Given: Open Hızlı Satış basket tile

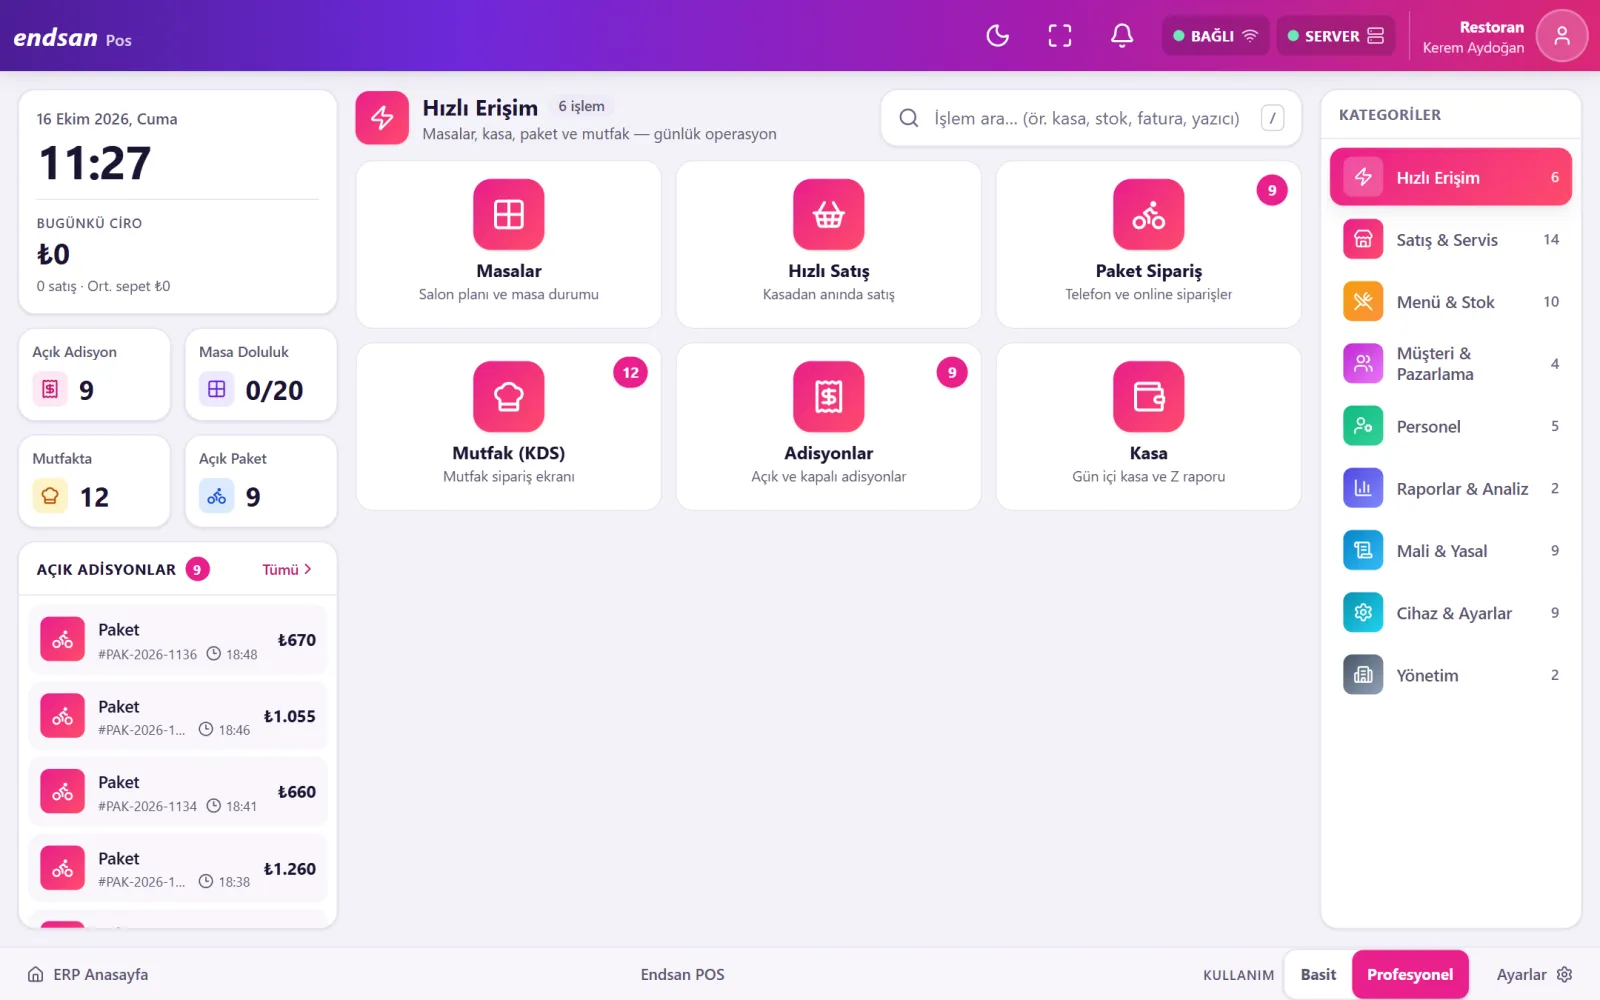Looking at the screenshot, I should (x=828, y=244).
